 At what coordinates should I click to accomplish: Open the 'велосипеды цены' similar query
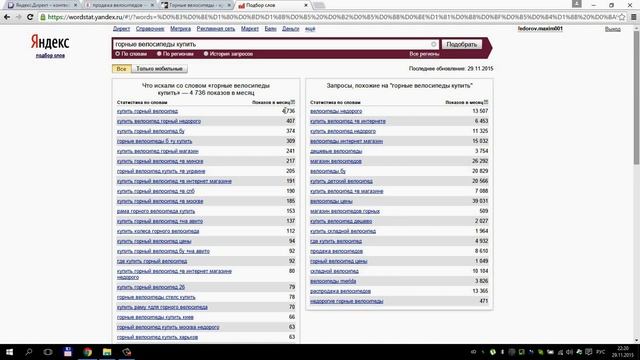pyautogui.click(x=331, y=201)
